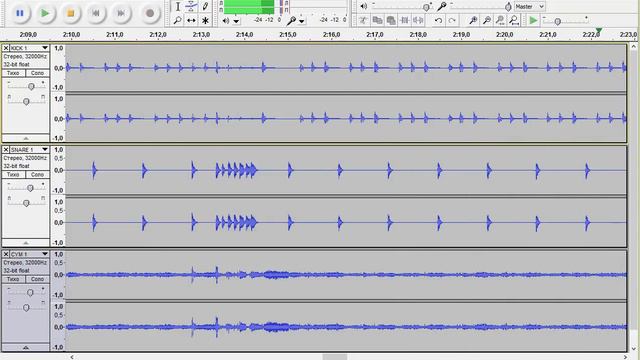
Task: Click the mixer input microphone icon
Action: coord(442,6)
